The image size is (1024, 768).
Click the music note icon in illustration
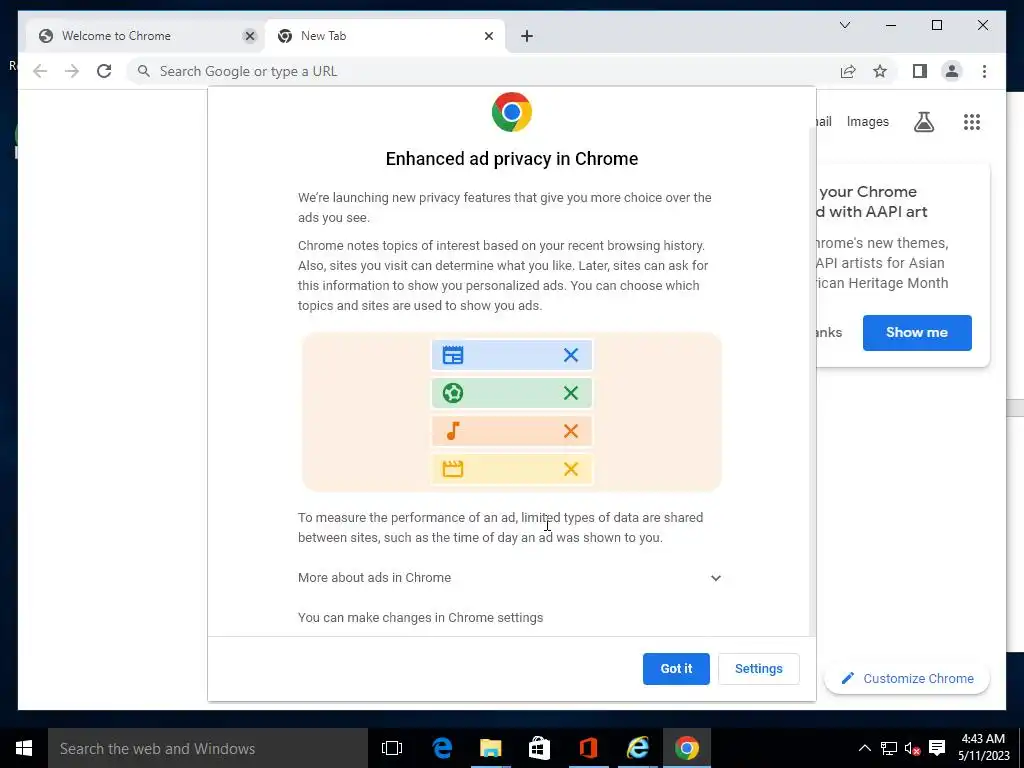(453, 431)
